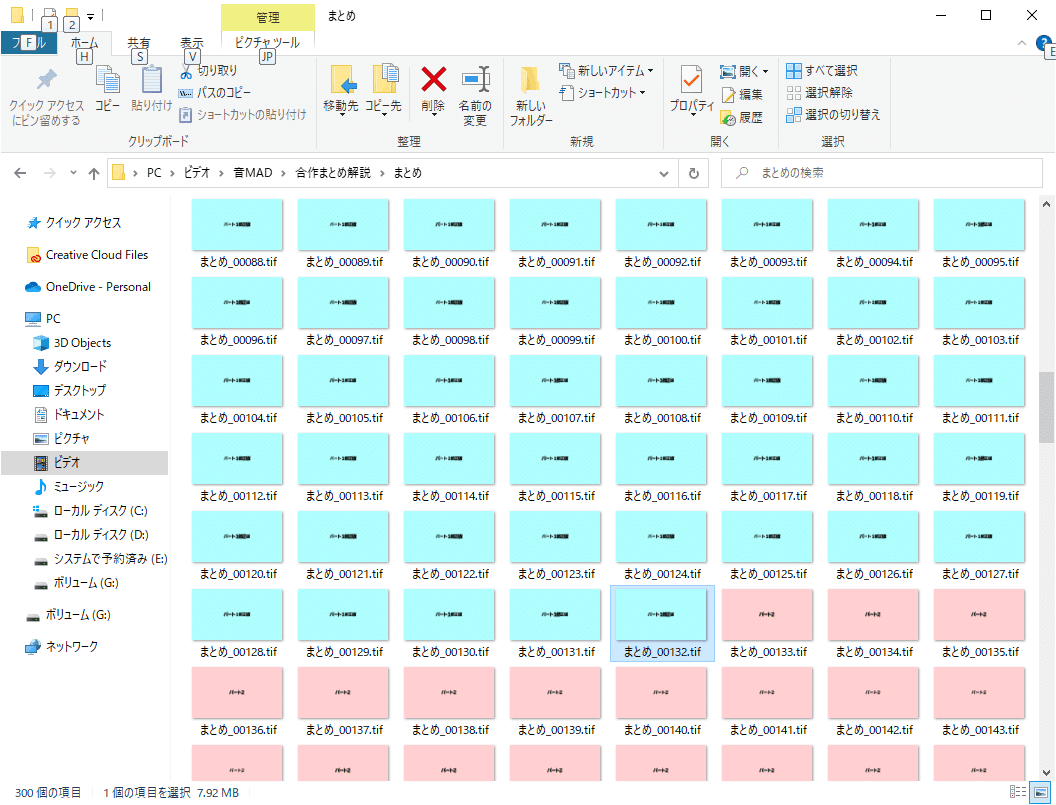This screenshot has width=1056, height=805.
Task: Select thumbnail まとめ_00088.tif
Action: (238, 234)
